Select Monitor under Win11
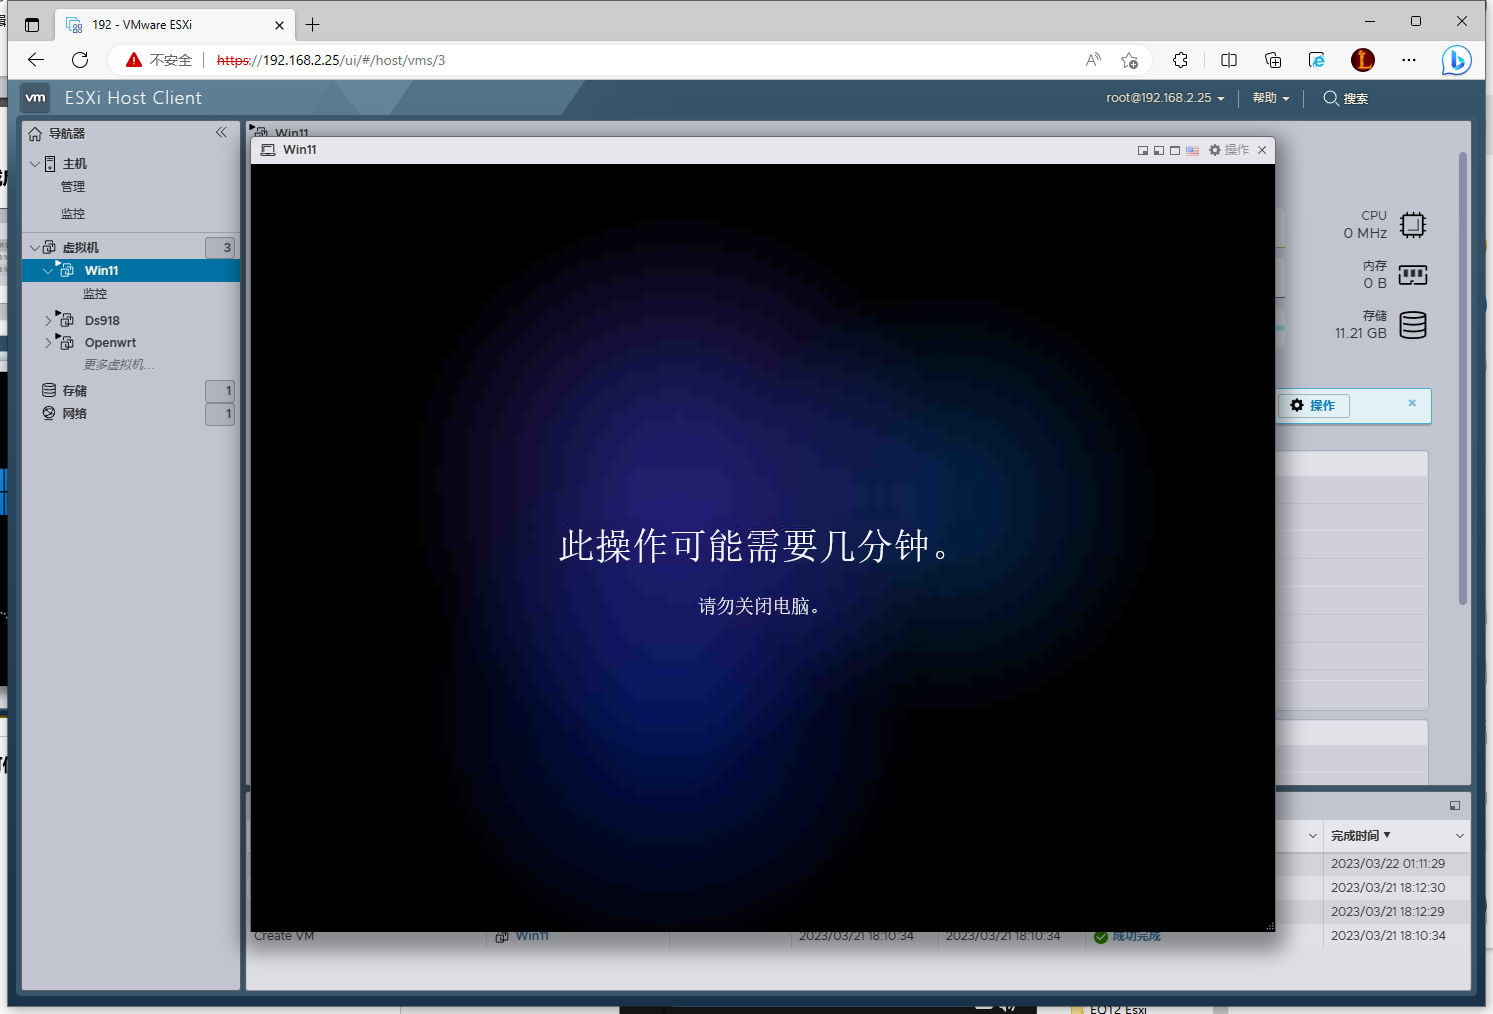1493x1014 pixels. click(95, 294)
